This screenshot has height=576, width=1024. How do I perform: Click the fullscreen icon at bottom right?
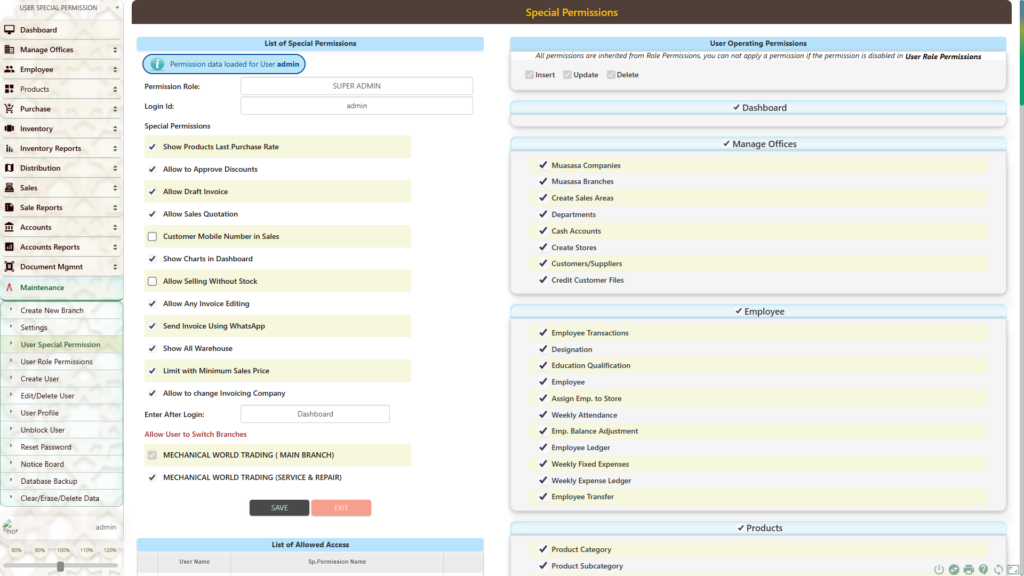[1013, 569]
